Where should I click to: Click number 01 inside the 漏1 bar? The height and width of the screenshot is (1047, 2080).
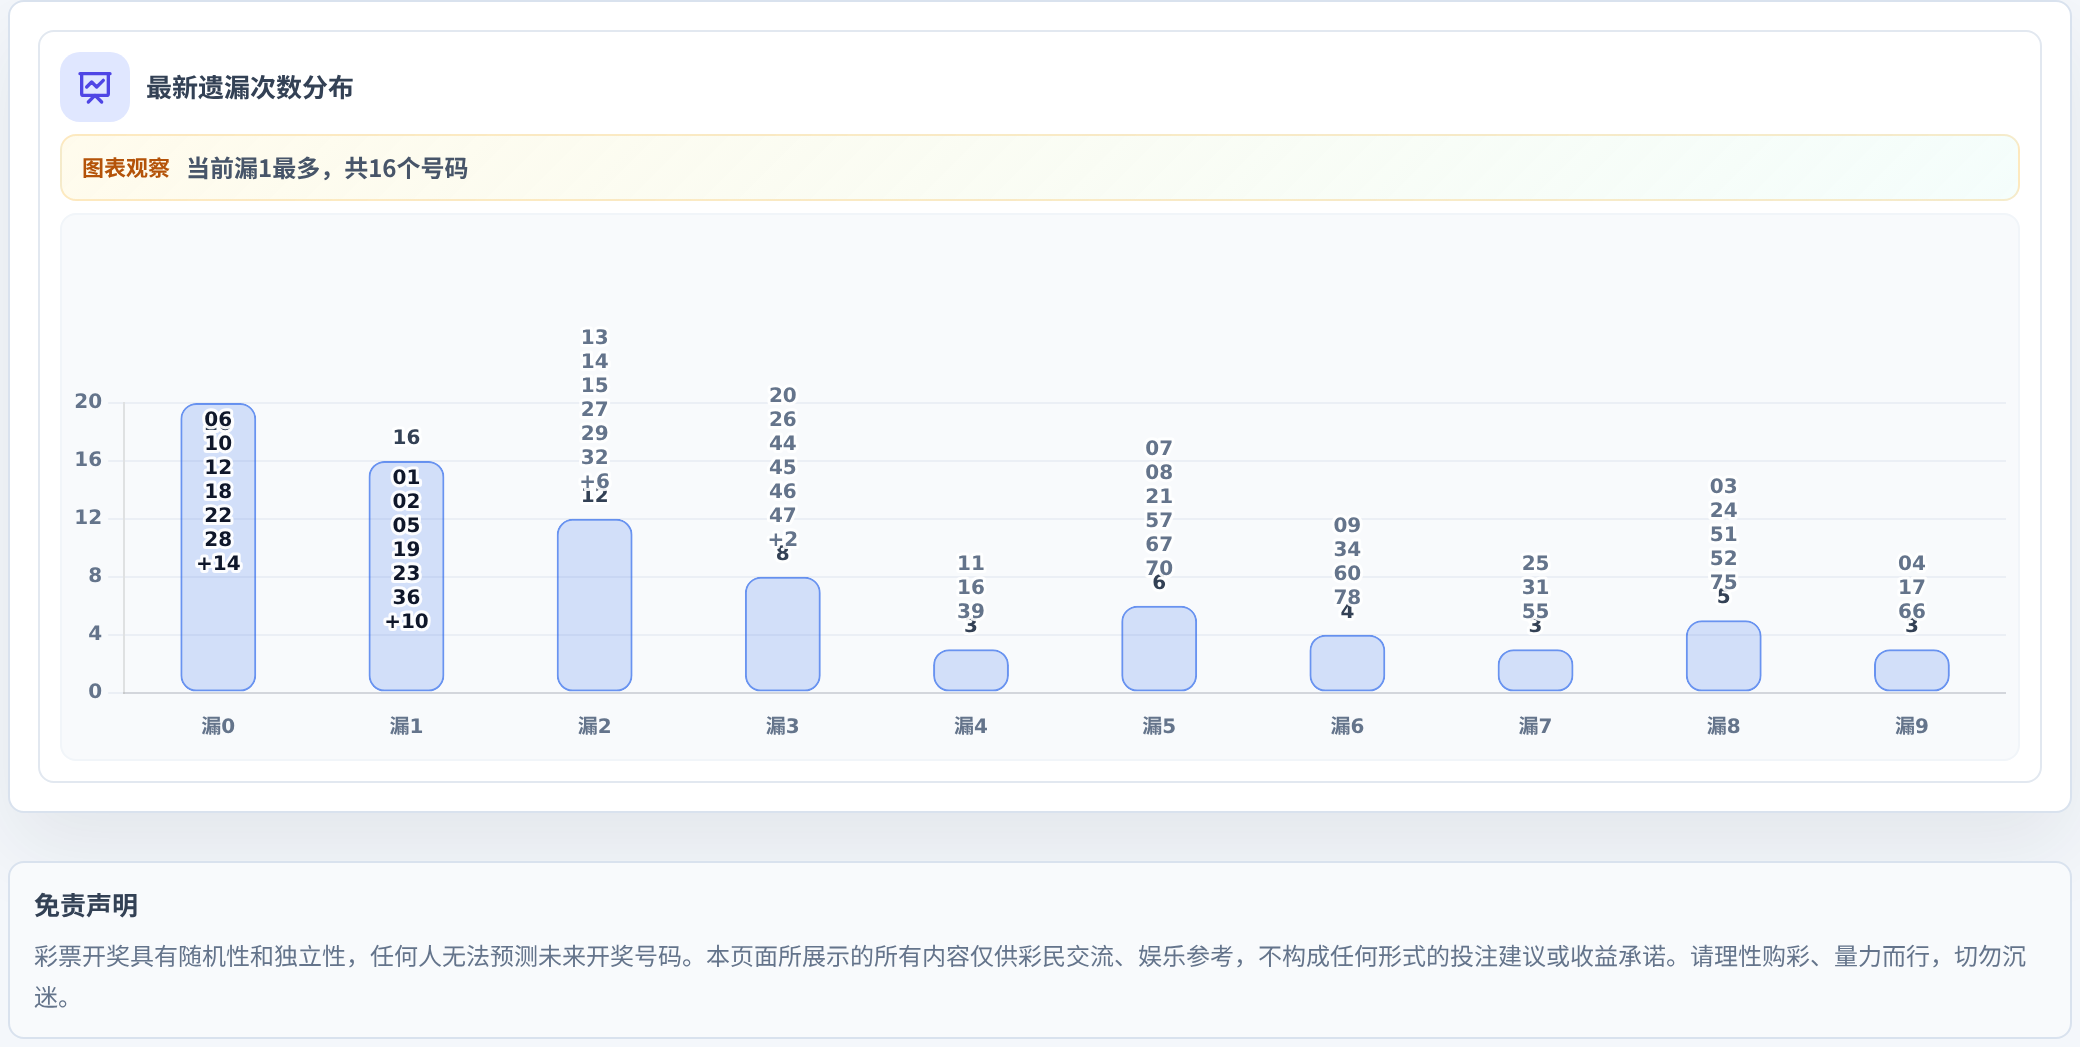click(406, 477)
